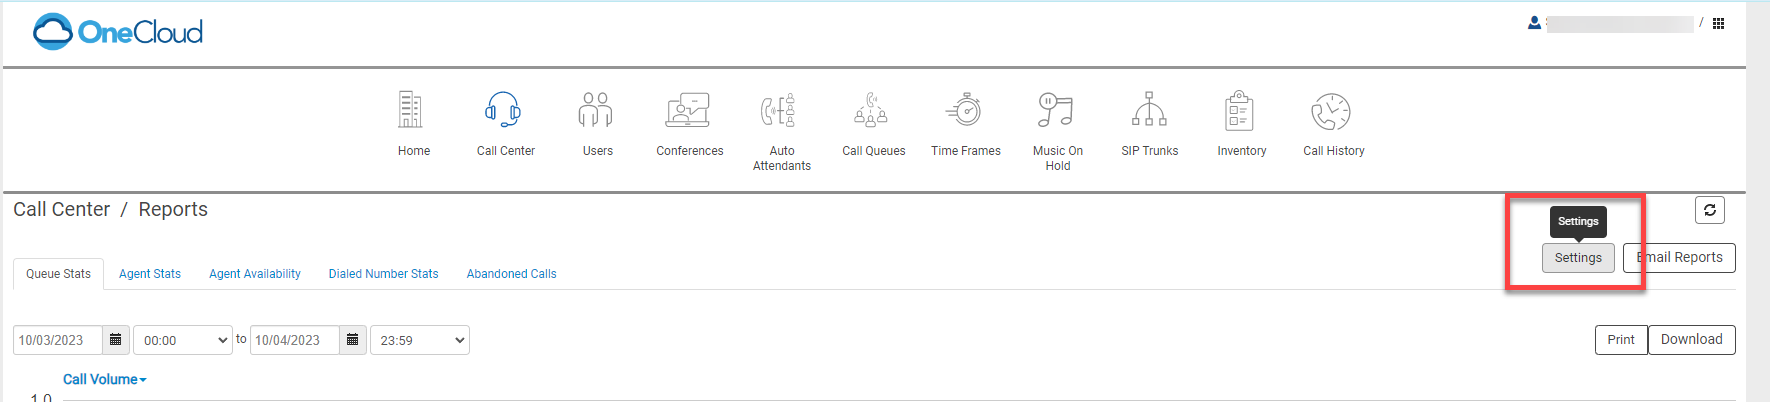Image resolution: width=1770 pixels, height=402 pixels.
Task: Open the Music On Hold icon
Action: pyautogui.click(x=1055, y=110)
